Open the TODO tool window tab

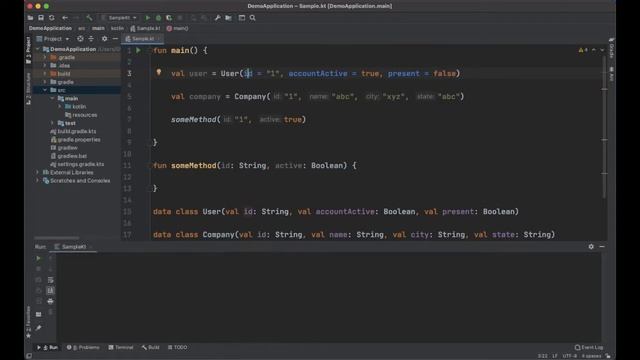pos(178,347)
